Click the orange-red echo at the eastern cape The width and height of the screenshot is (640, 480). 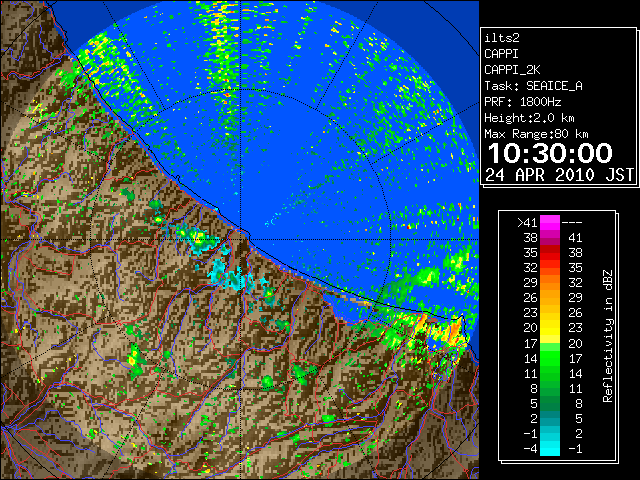pos(454,327)
